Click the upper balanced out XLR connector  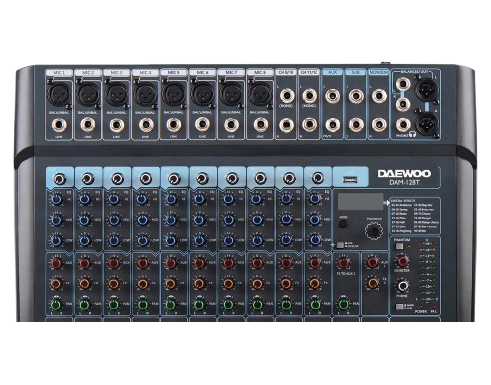427,89
